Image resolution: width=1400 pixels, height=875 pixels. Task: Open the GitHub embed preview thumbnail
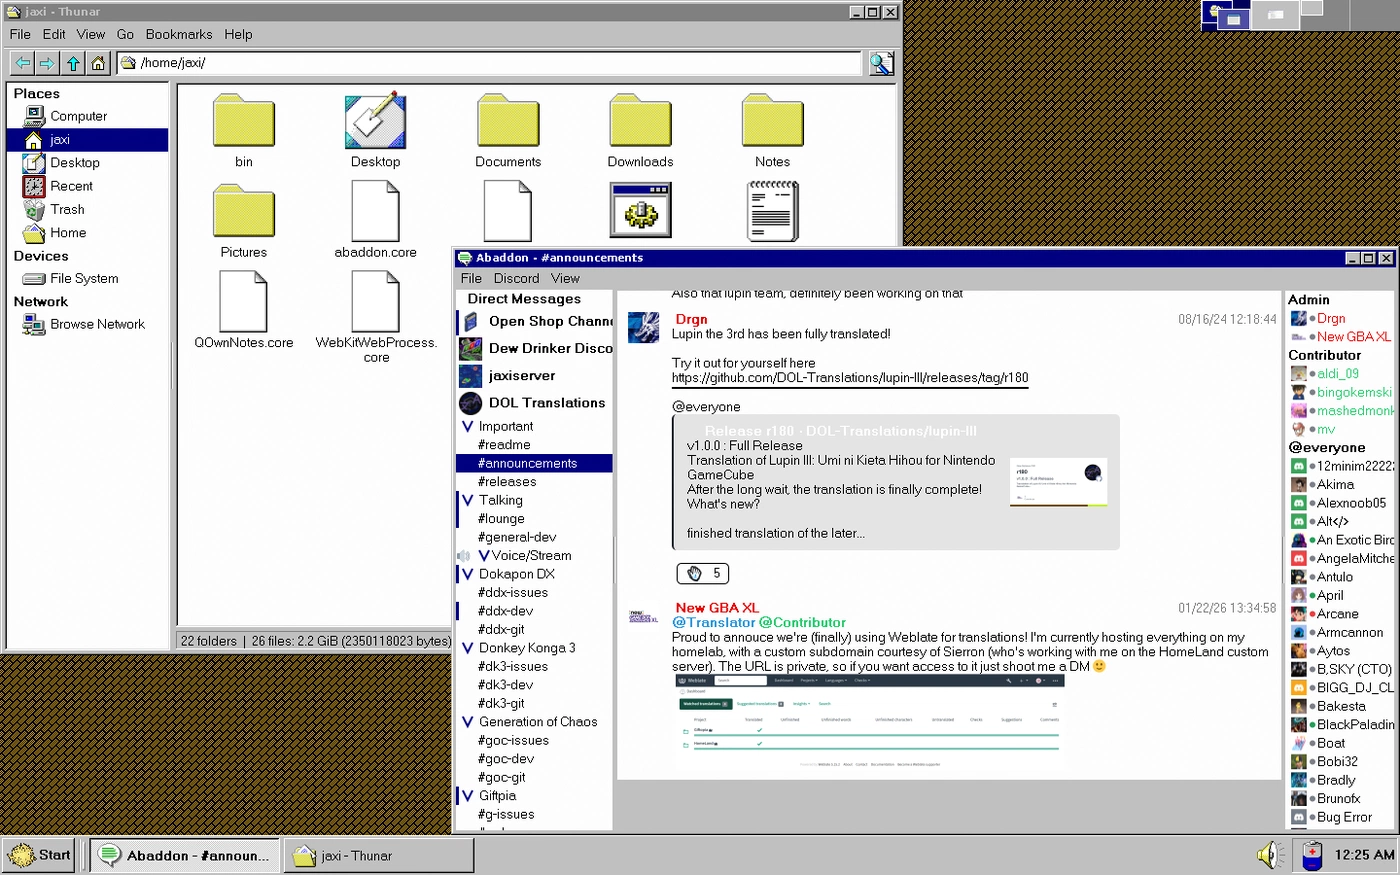[x=1058, y=483]
